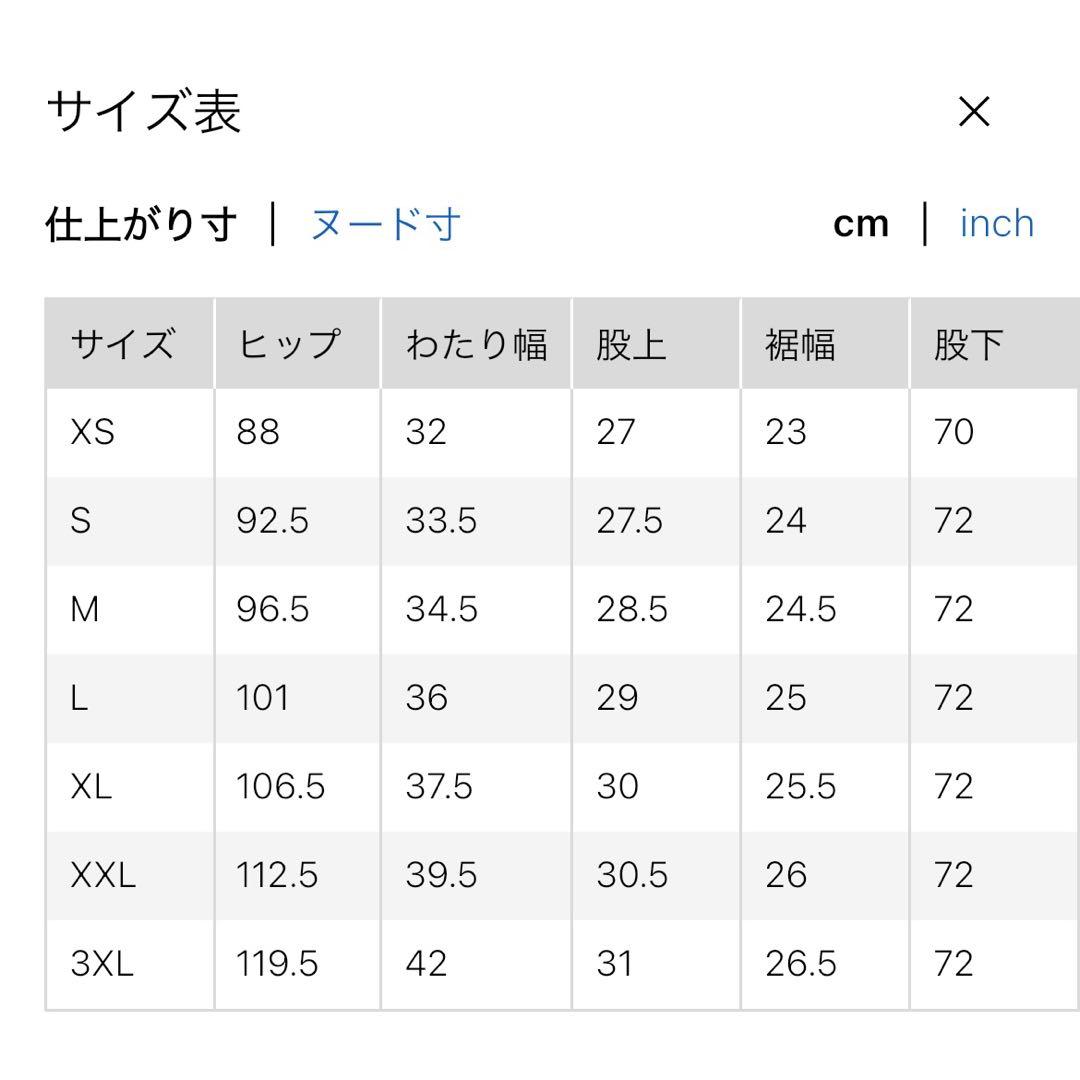Click the わたり幅 column header
The image size is (1080, 1080).
coord(476,345)
